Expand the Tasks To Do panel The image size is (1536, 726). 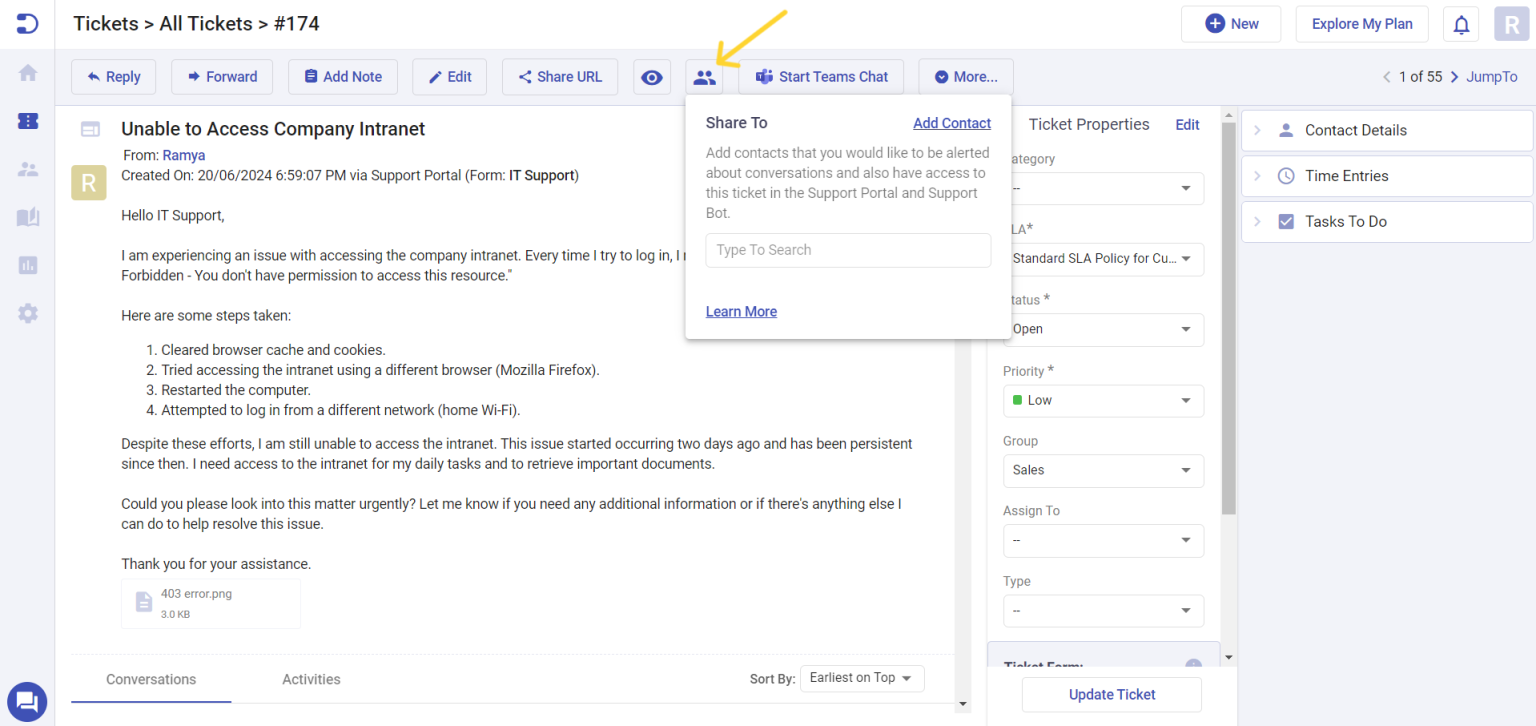pos(1386,221)
